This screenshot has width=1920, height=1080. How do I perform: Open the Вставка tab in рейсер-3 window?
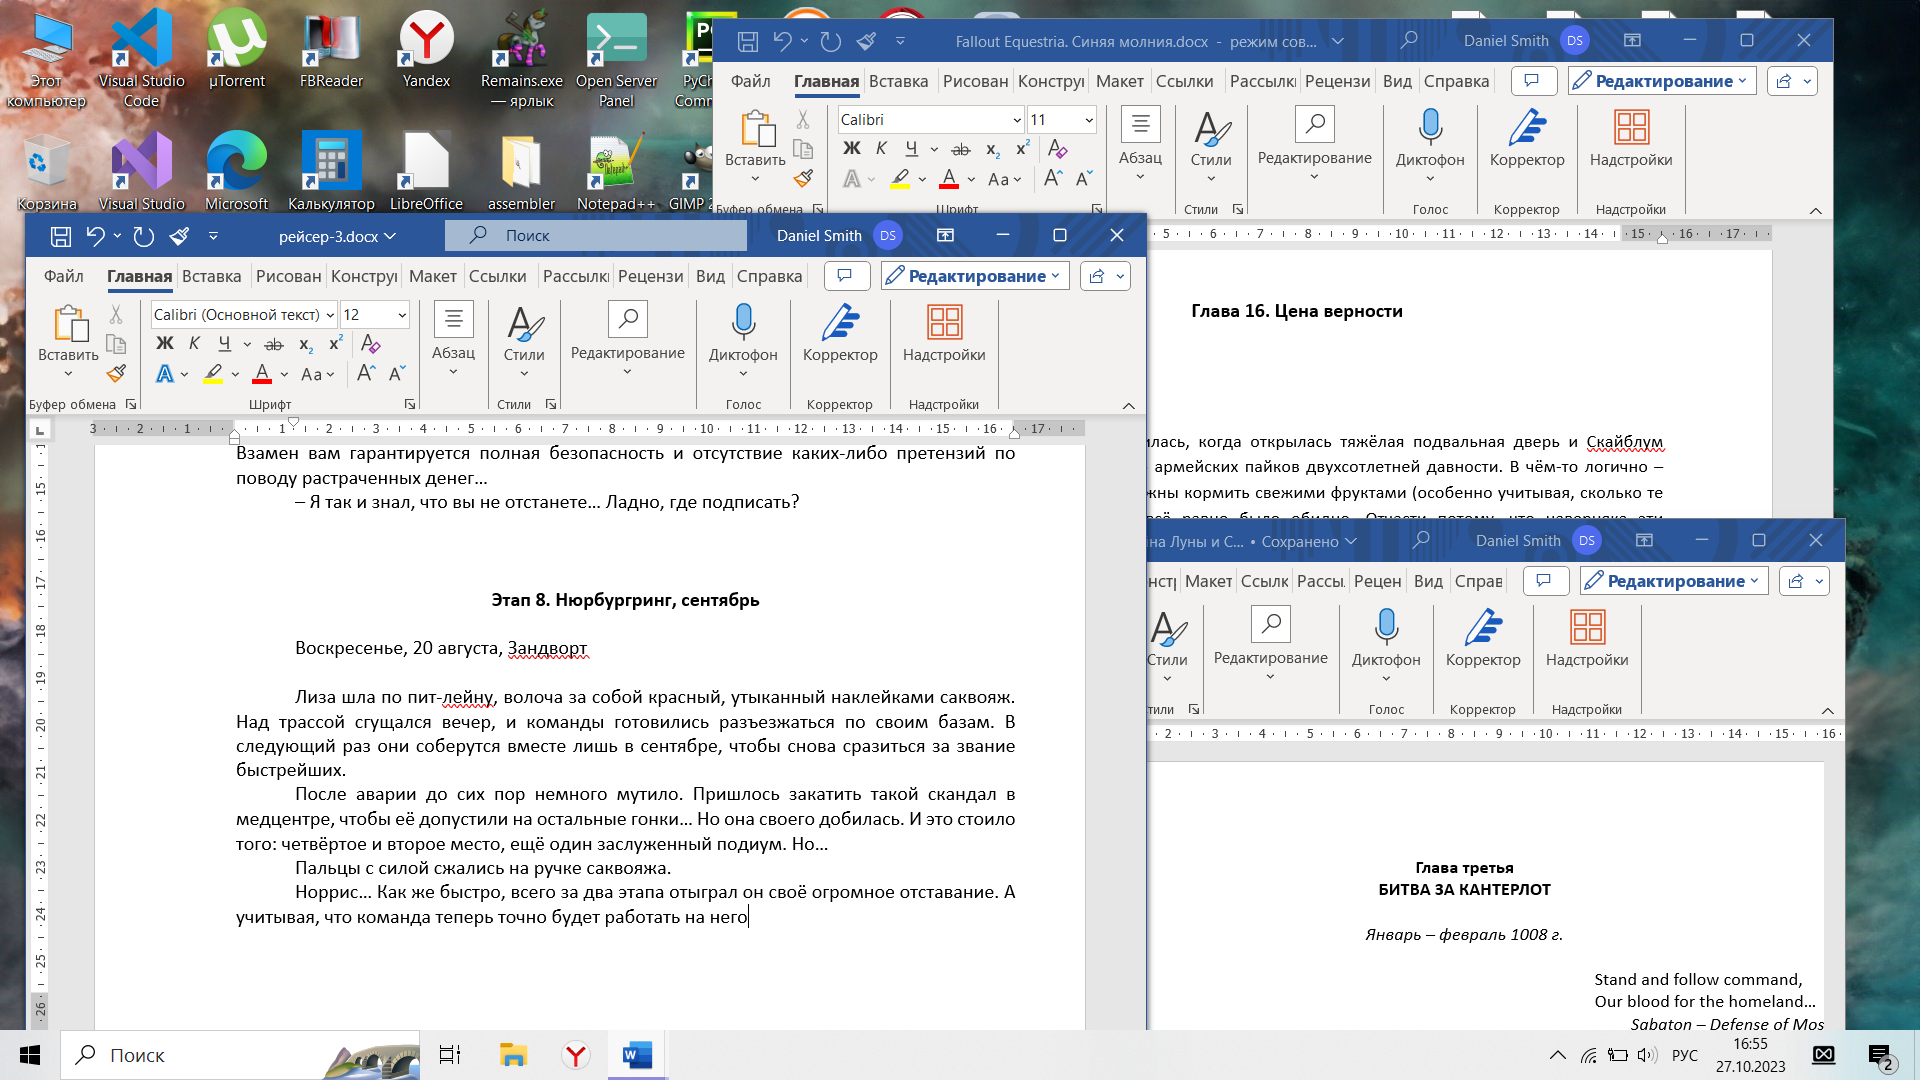click(x=211, y=276)
